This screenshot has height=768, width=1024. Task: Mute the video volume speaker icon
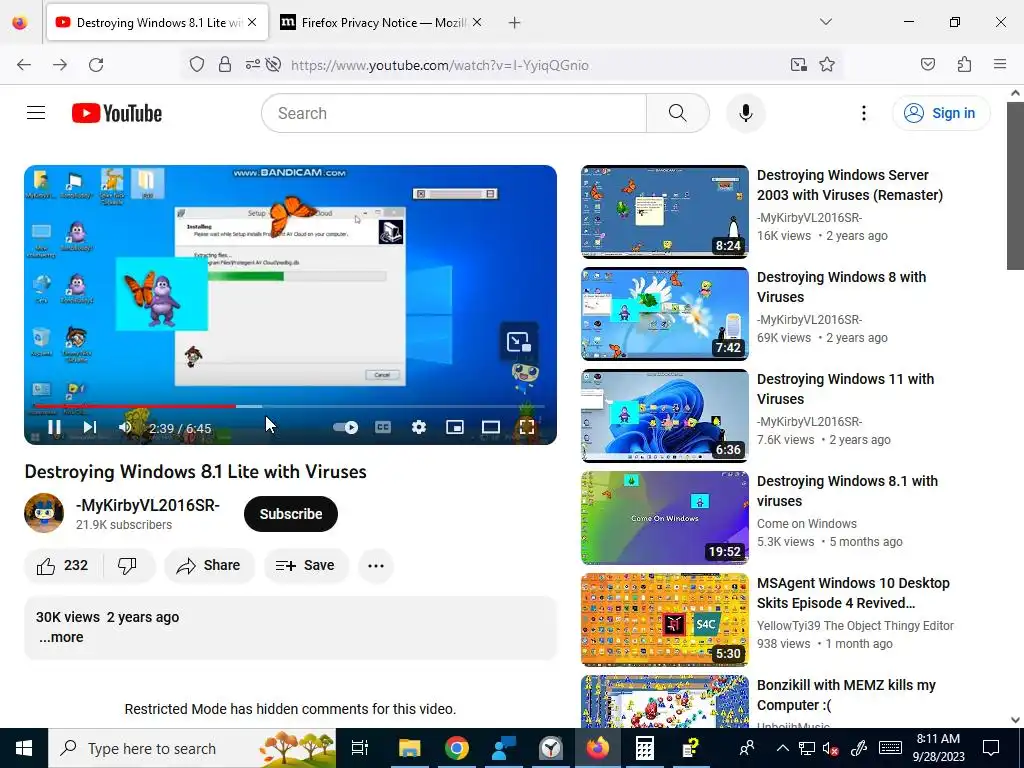(x=125, y=428)
